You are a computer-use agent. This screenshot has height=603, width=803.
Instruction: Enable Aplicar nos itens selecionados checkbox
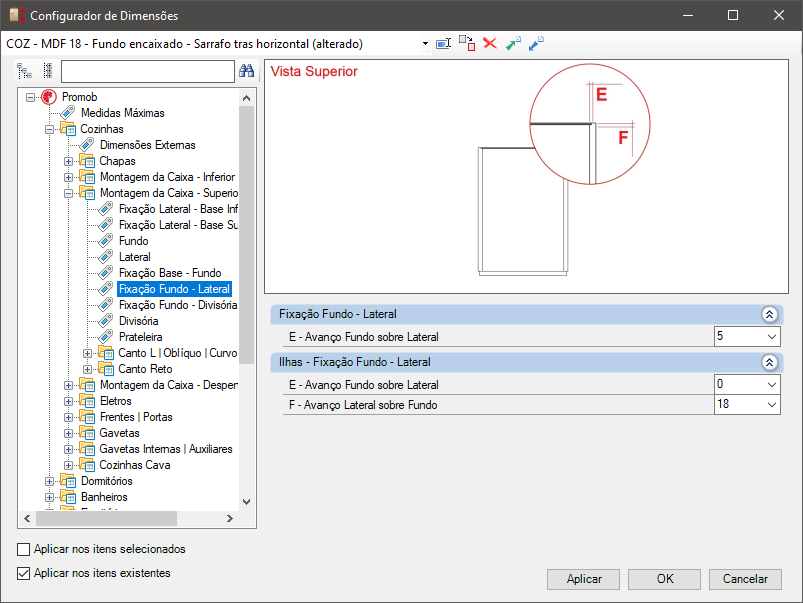coord(24,549)
